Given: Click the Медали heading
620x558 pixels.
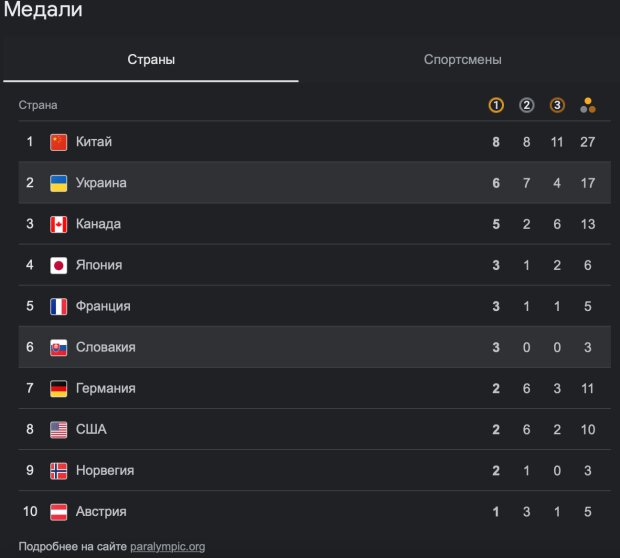Looking at the screenshot, I should click(x=44, y=11).
